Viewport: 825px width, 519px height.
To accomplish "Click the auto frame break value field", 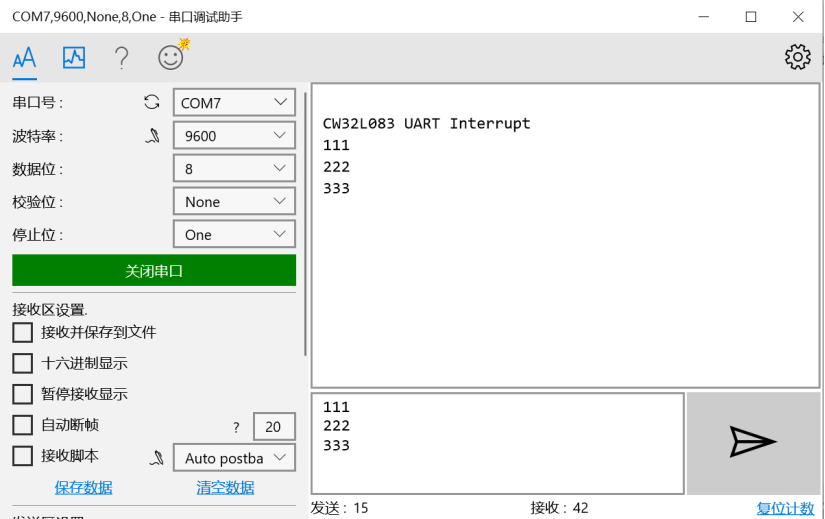I will (274, 427).
